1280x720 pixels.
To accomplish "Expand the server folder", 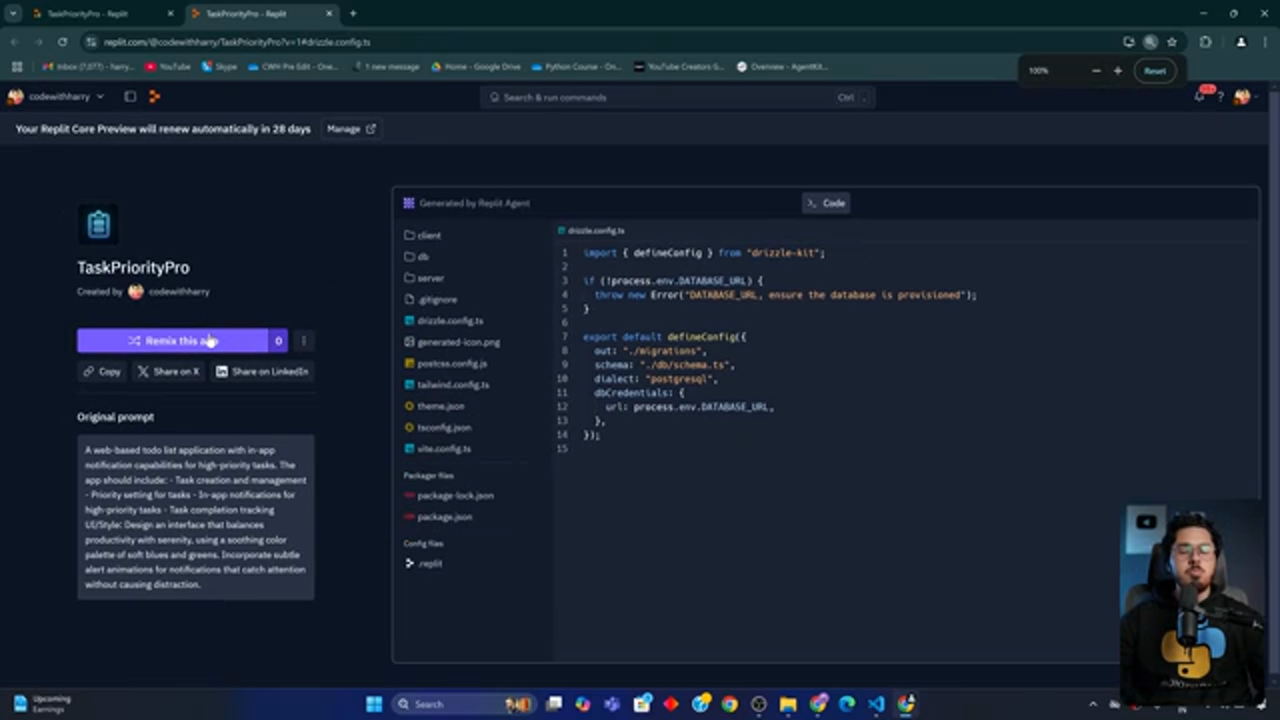I will tap(424, 278).
